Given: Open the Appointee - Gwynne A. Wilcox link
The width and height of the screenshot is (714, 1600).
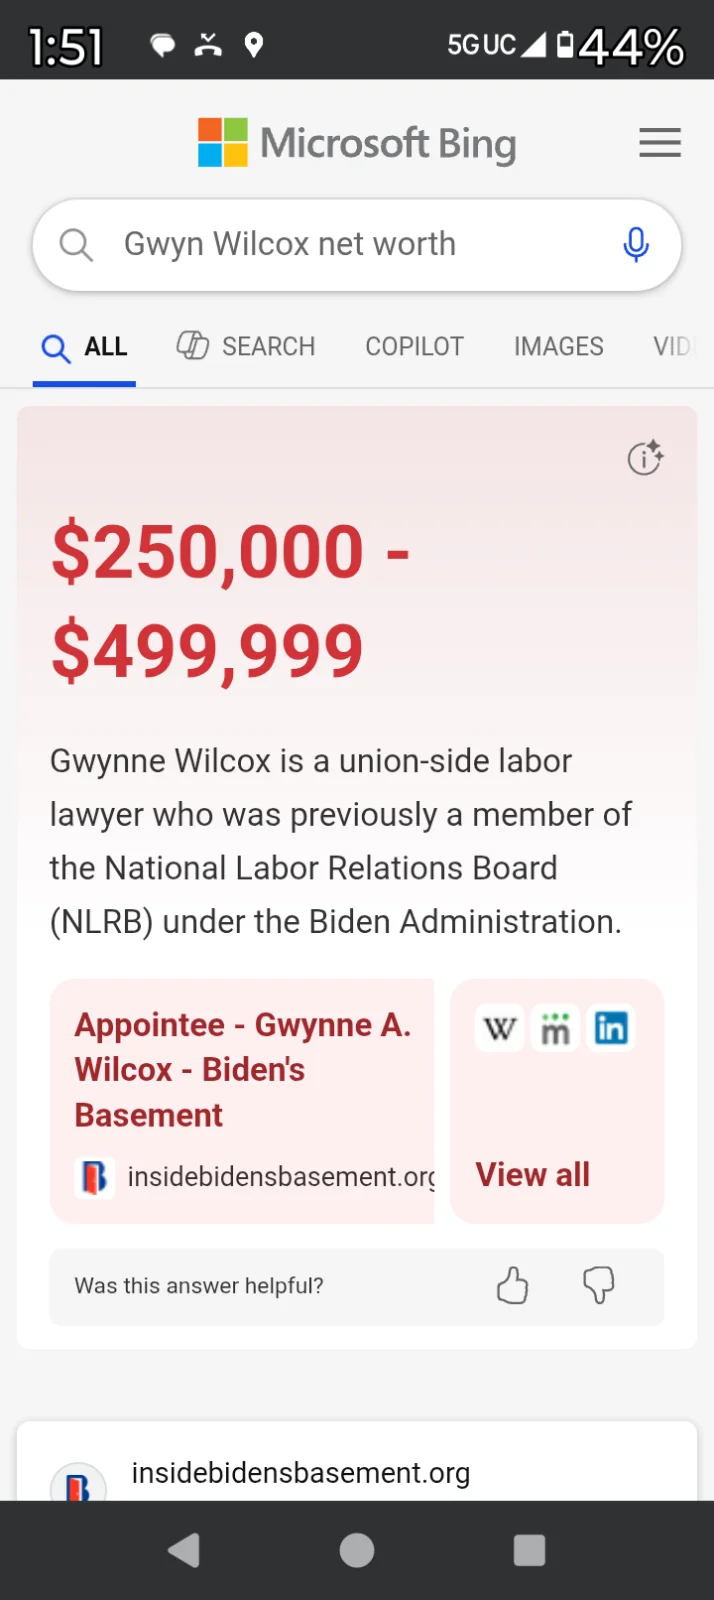Looking at the screenshot, I should coord(243,1069).
